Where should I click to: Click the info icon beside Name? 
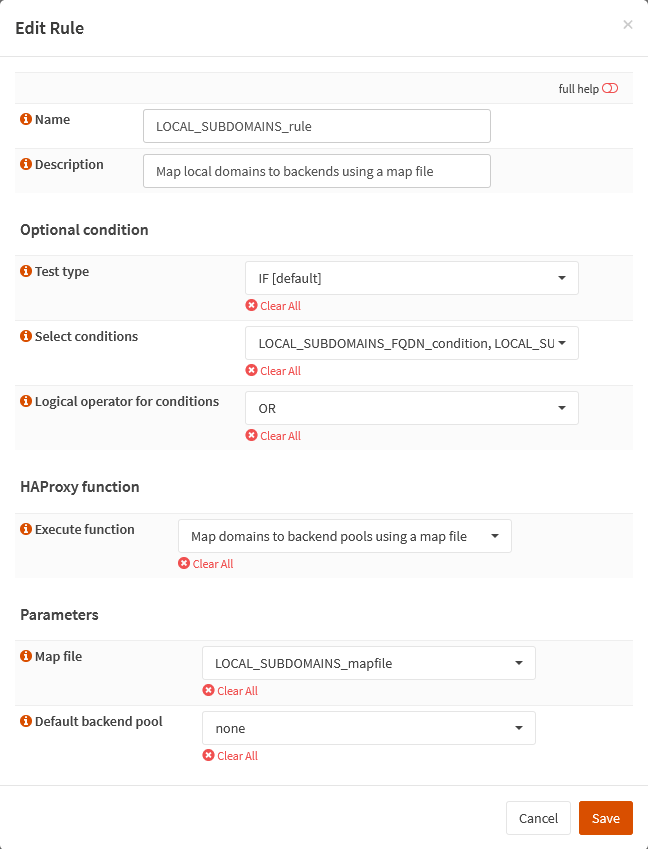(x=26, y=120)
